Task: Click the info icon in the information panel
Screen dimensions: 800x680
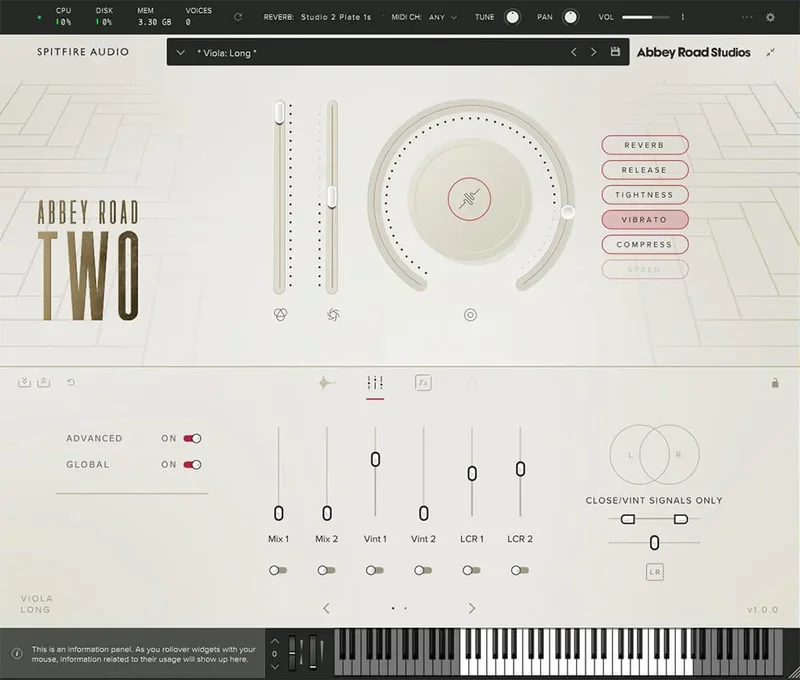Action: pyautogui.click(x=17, y=653)
